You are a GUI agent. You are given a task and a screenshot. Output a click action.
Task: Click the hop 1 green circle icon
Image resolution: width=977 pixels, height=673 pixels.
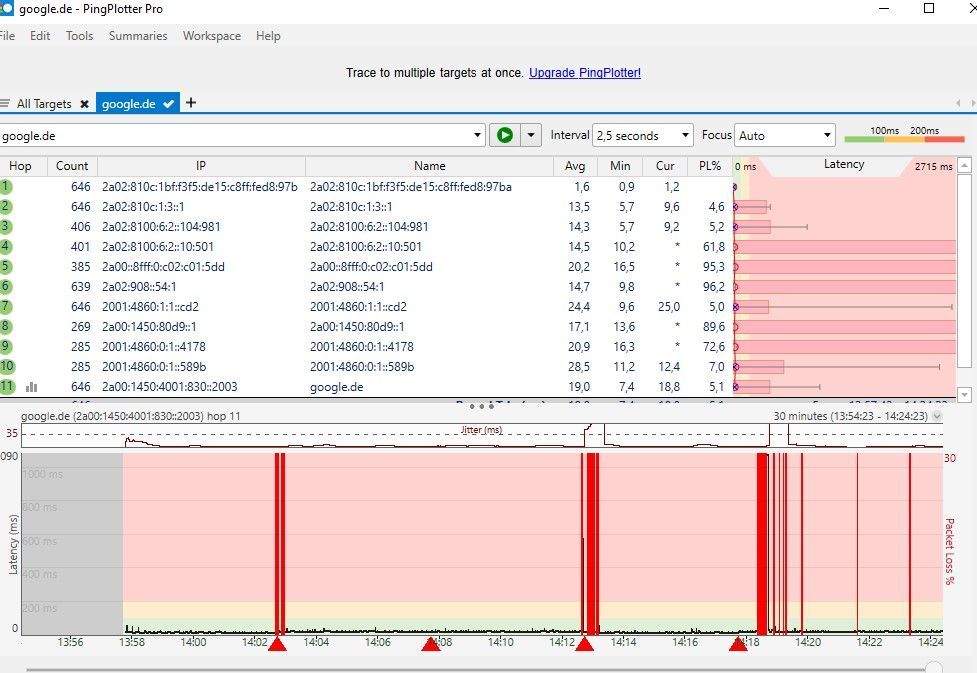[x=6, y=186]
